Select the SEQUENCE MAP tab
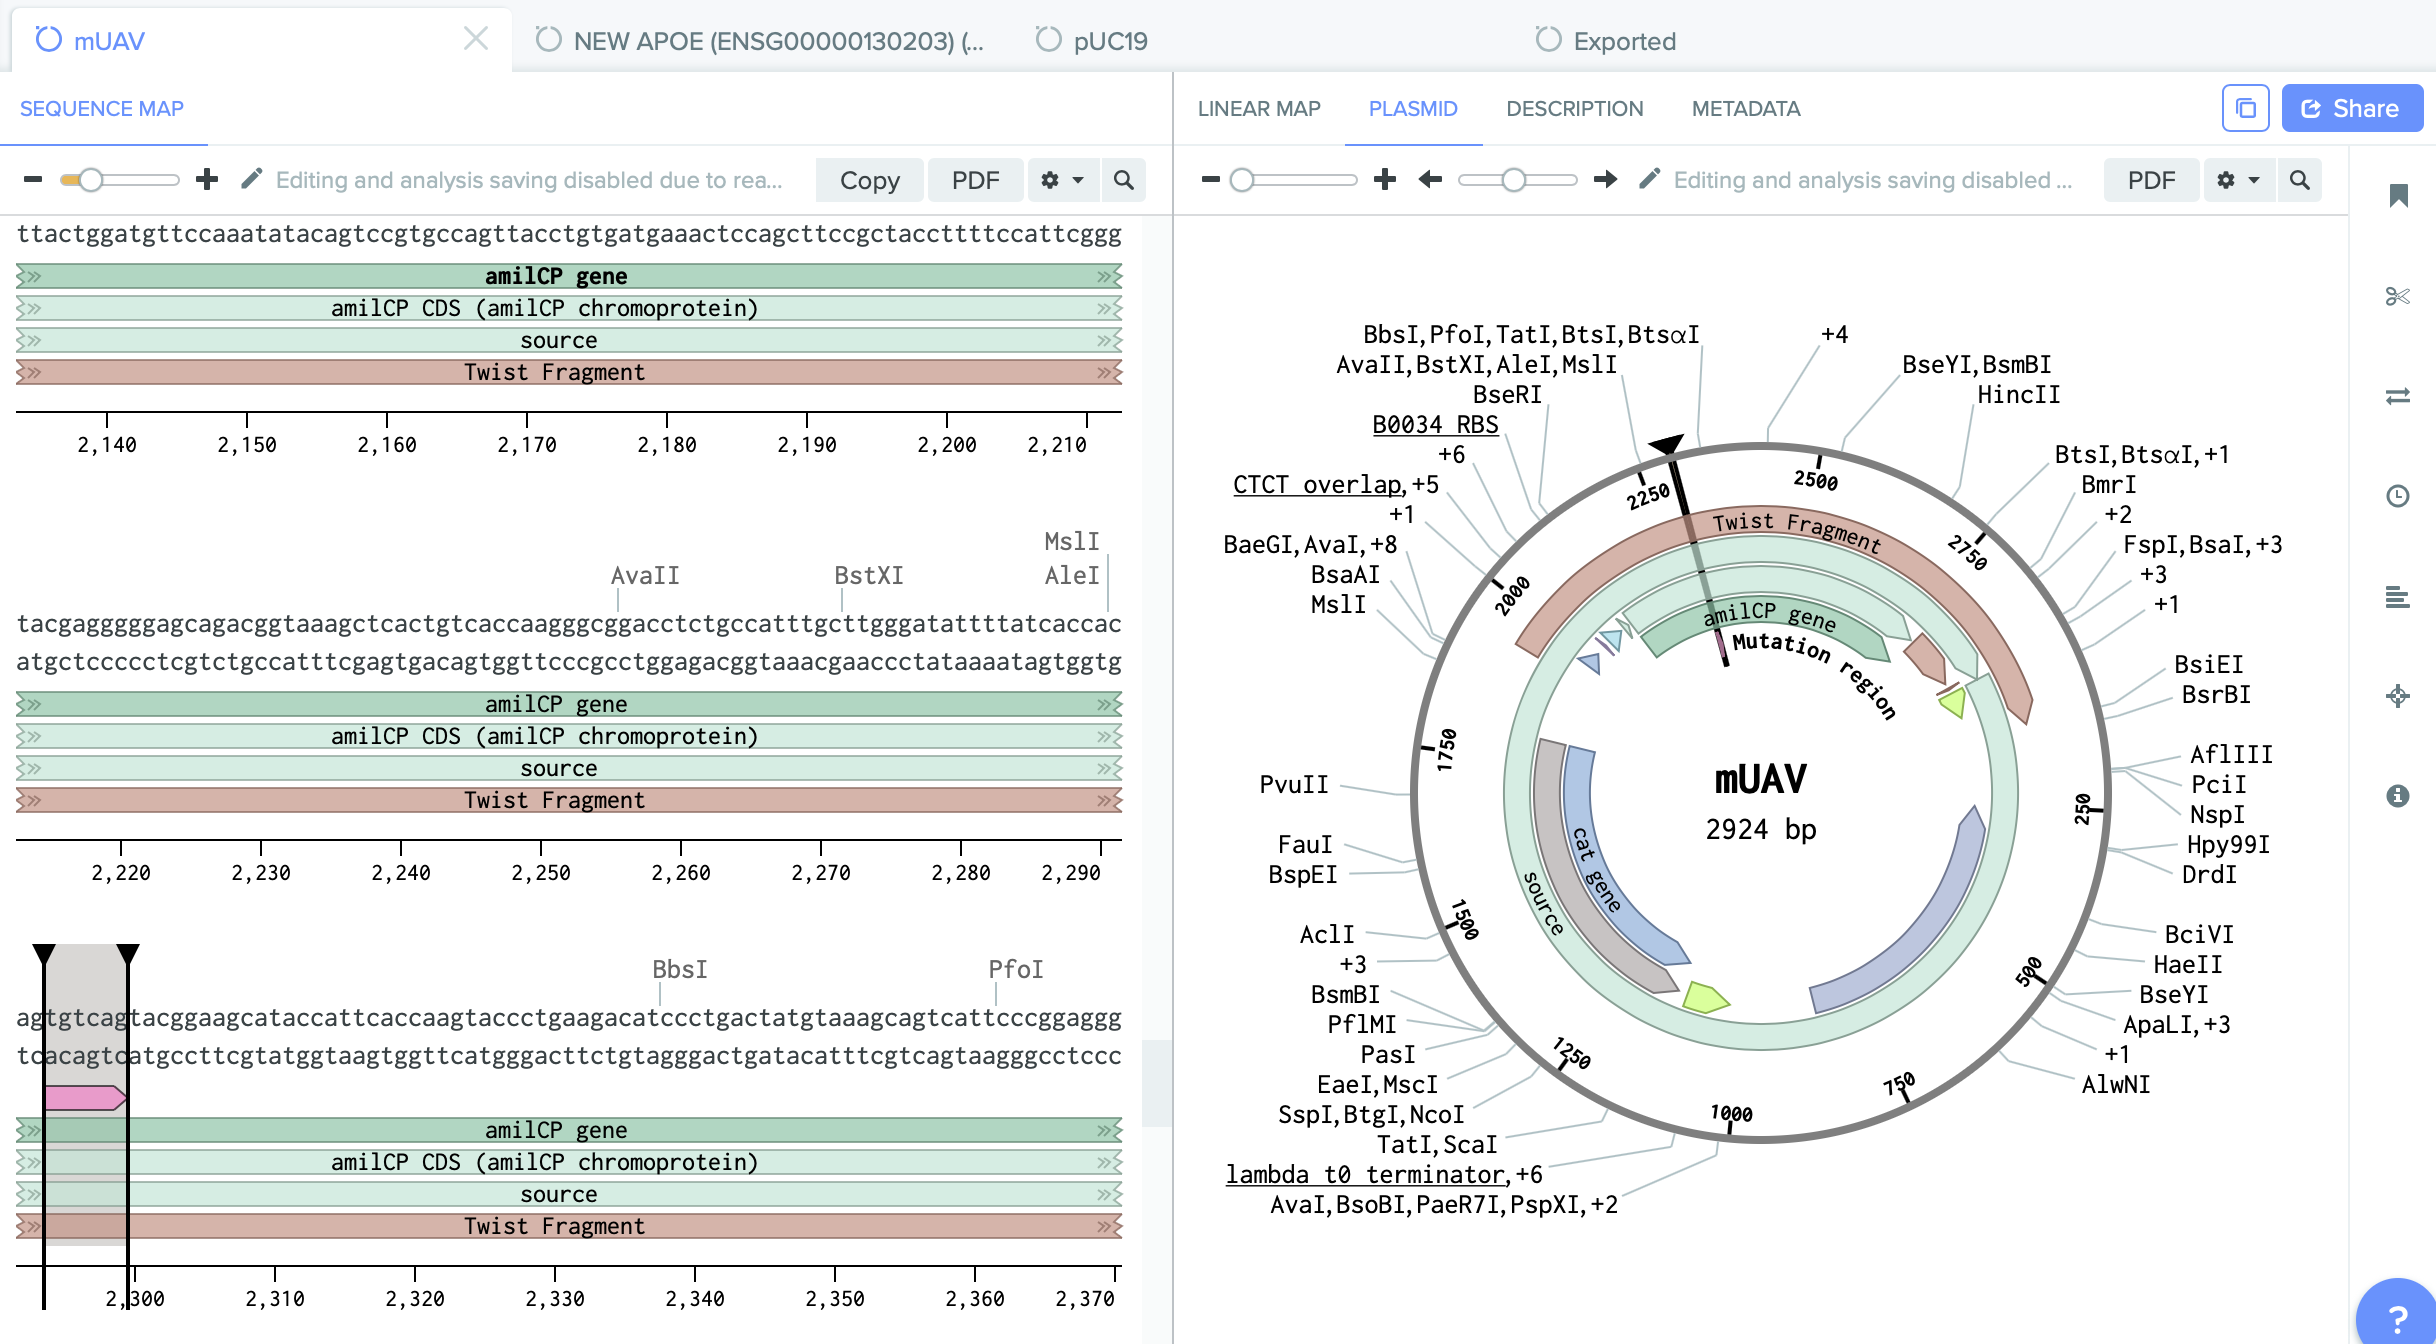 tap(102, 109)
